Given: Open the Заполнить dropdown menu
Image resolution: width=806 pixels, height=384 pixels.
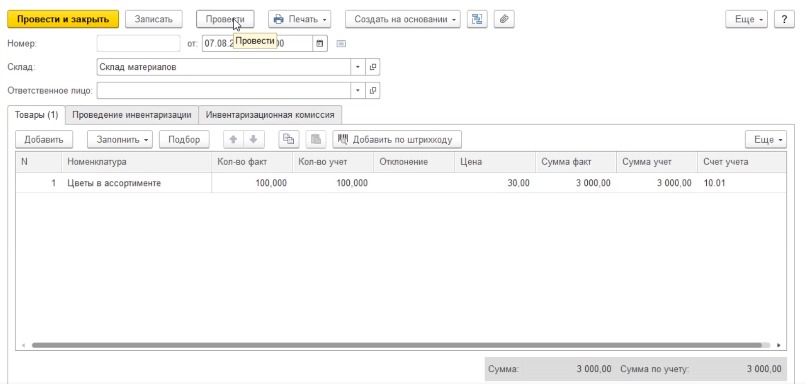Looking at the screenshot, I should (x=120, y=139).
